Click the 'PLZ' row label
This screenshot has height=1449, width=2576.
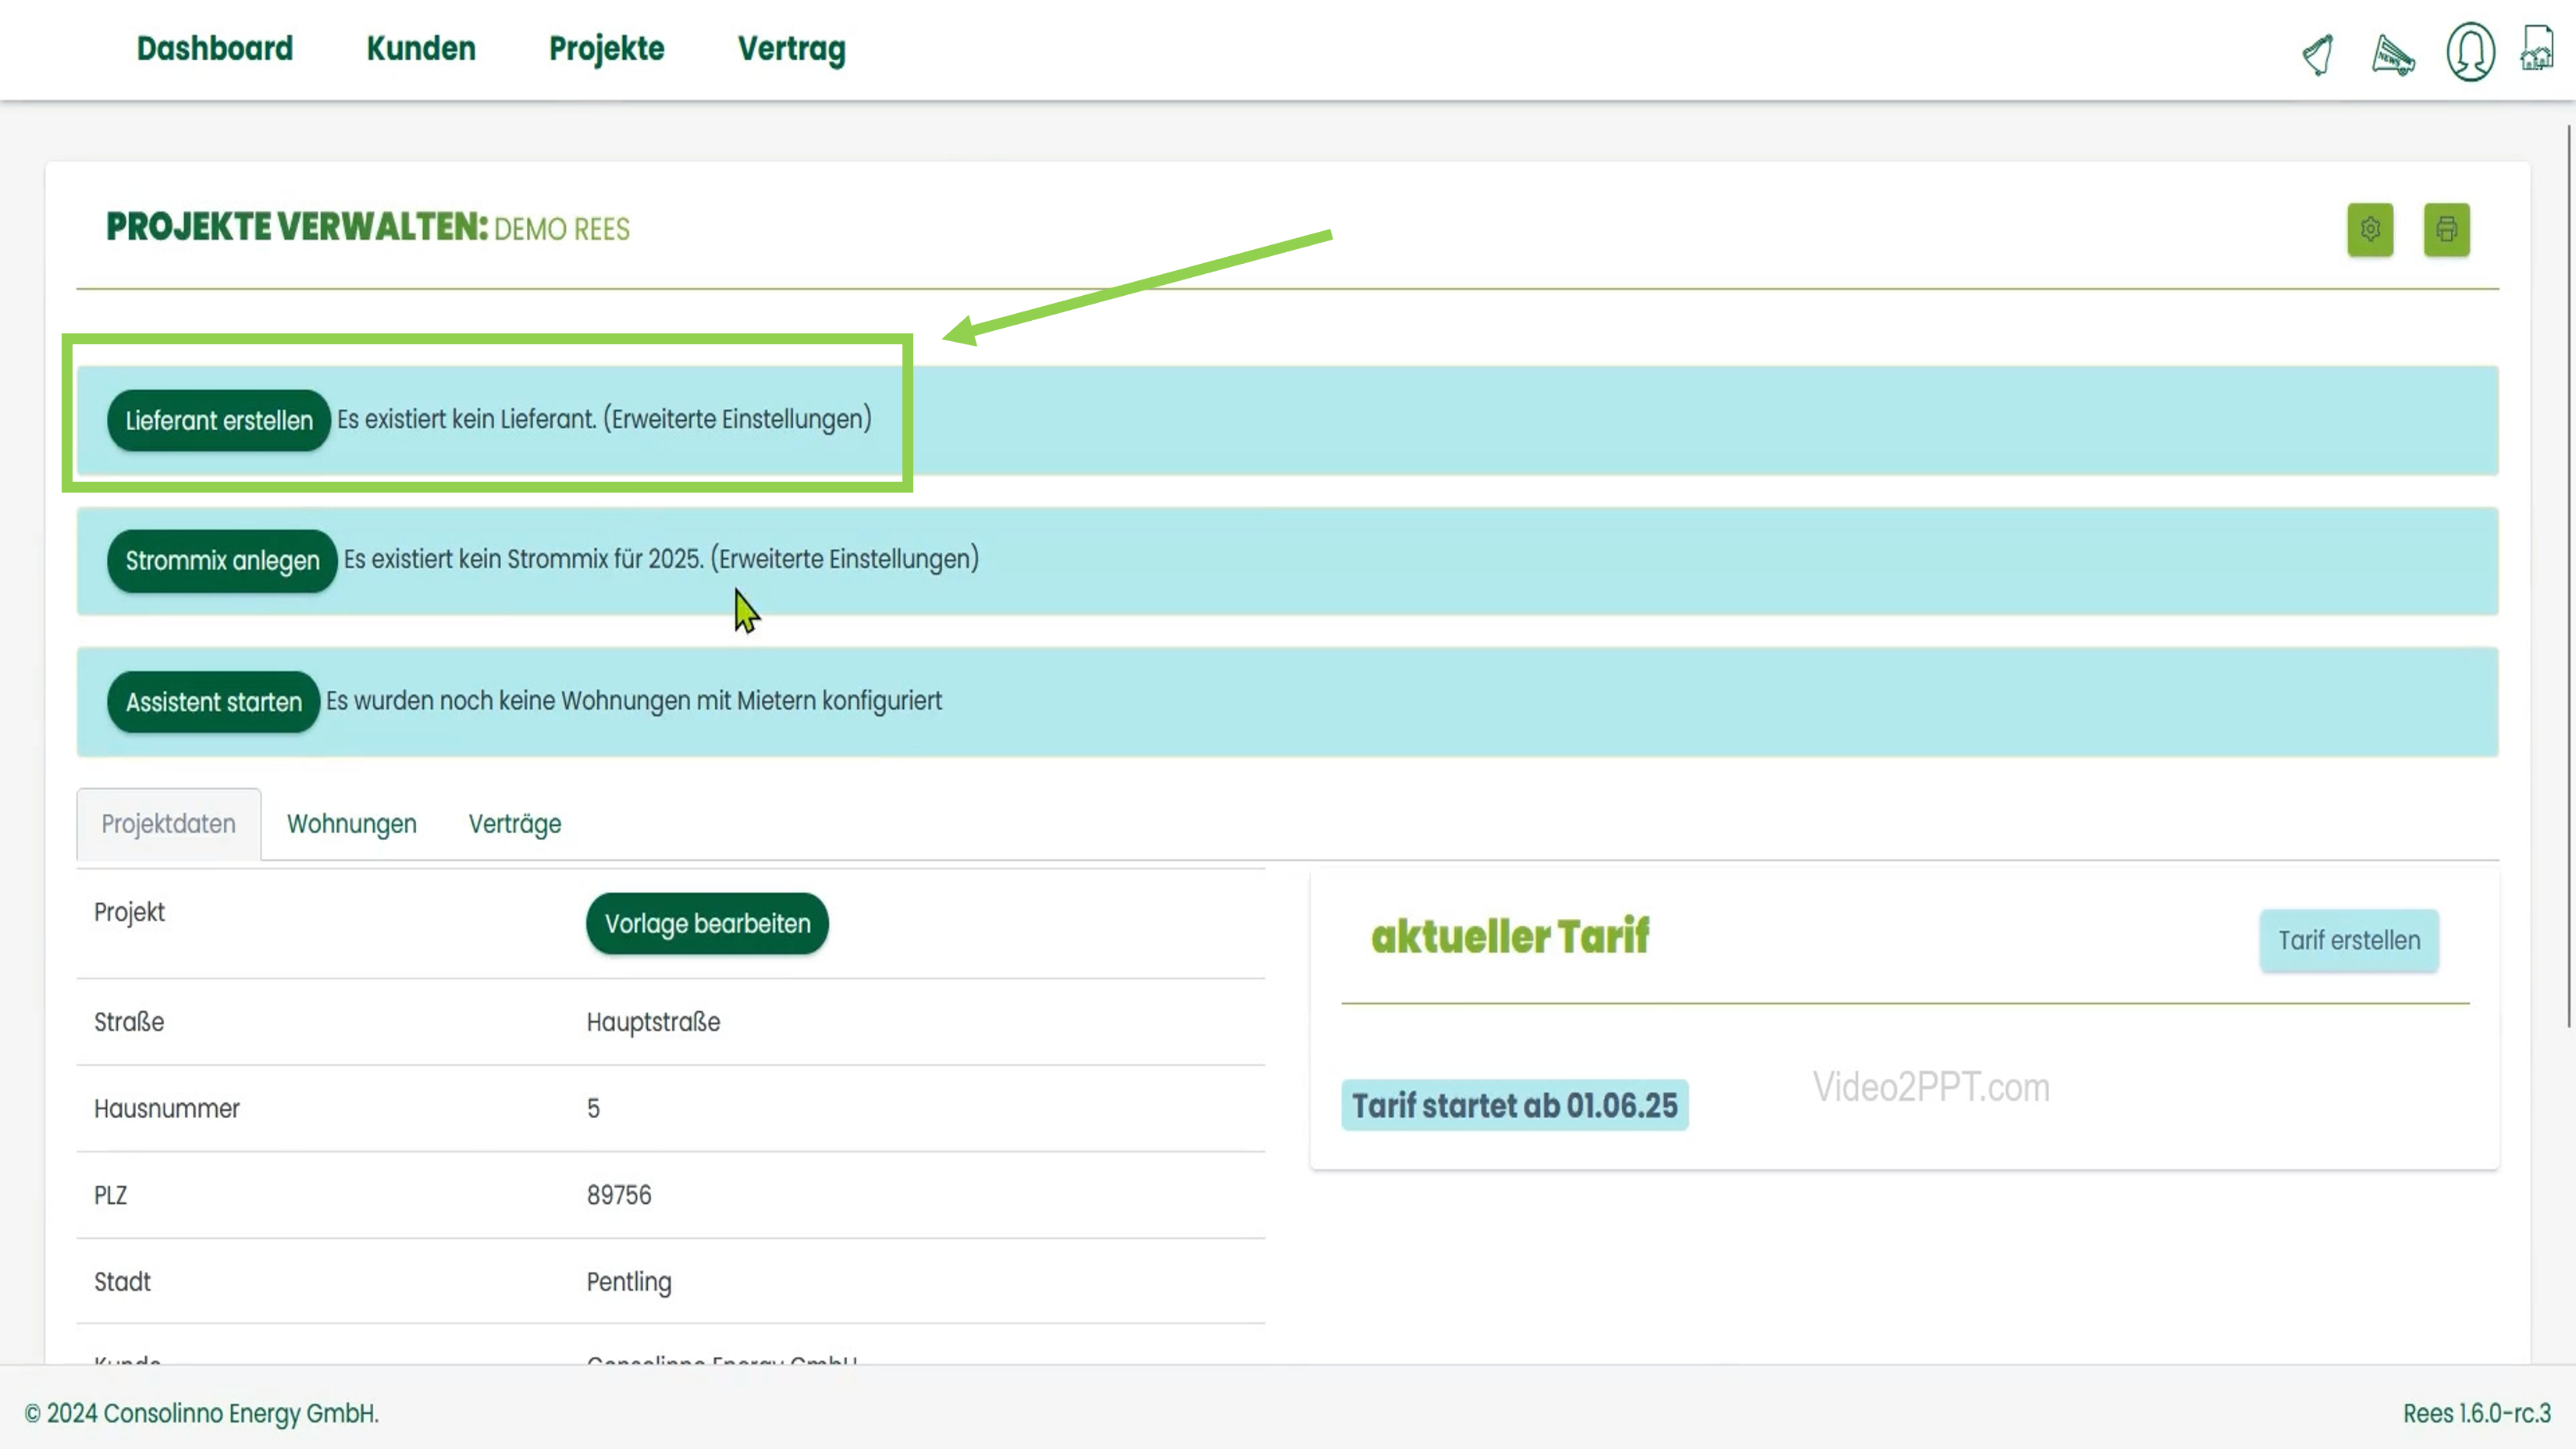[x=110, y=1195]
